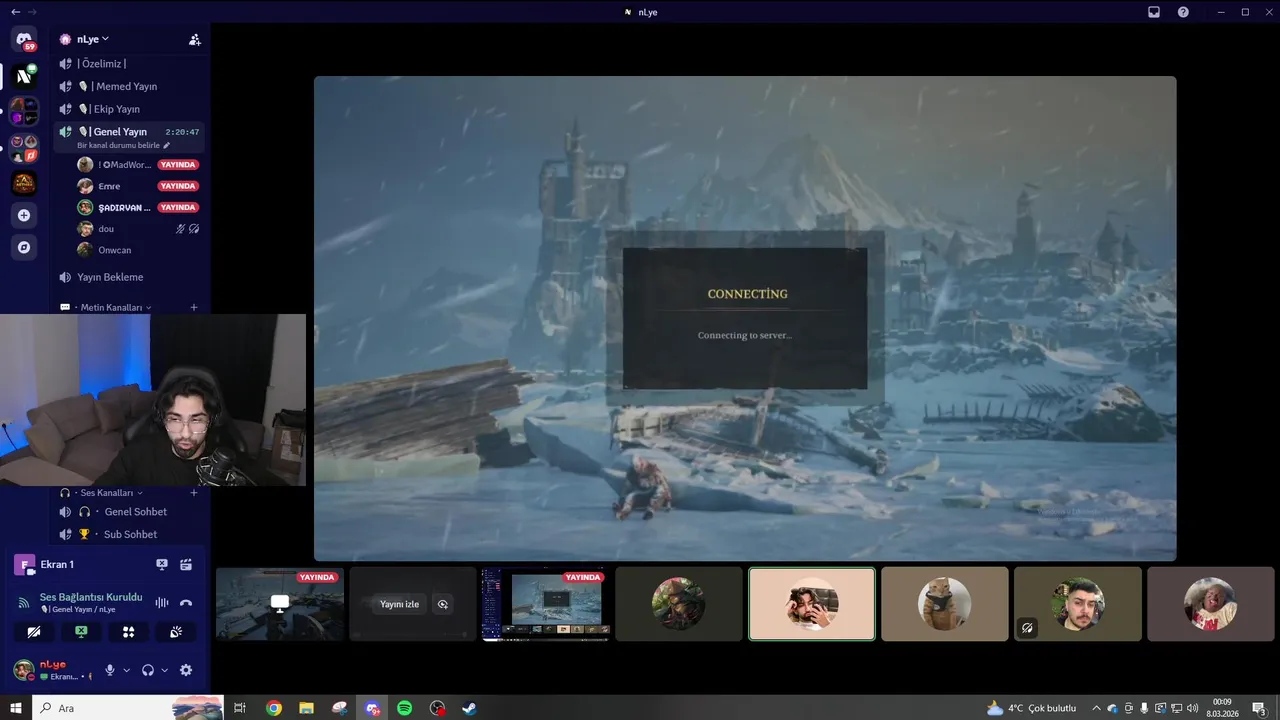Open the Aether server icon in sidebar
The height and width of the screenshot is (720, 1280).
(24, 183)
